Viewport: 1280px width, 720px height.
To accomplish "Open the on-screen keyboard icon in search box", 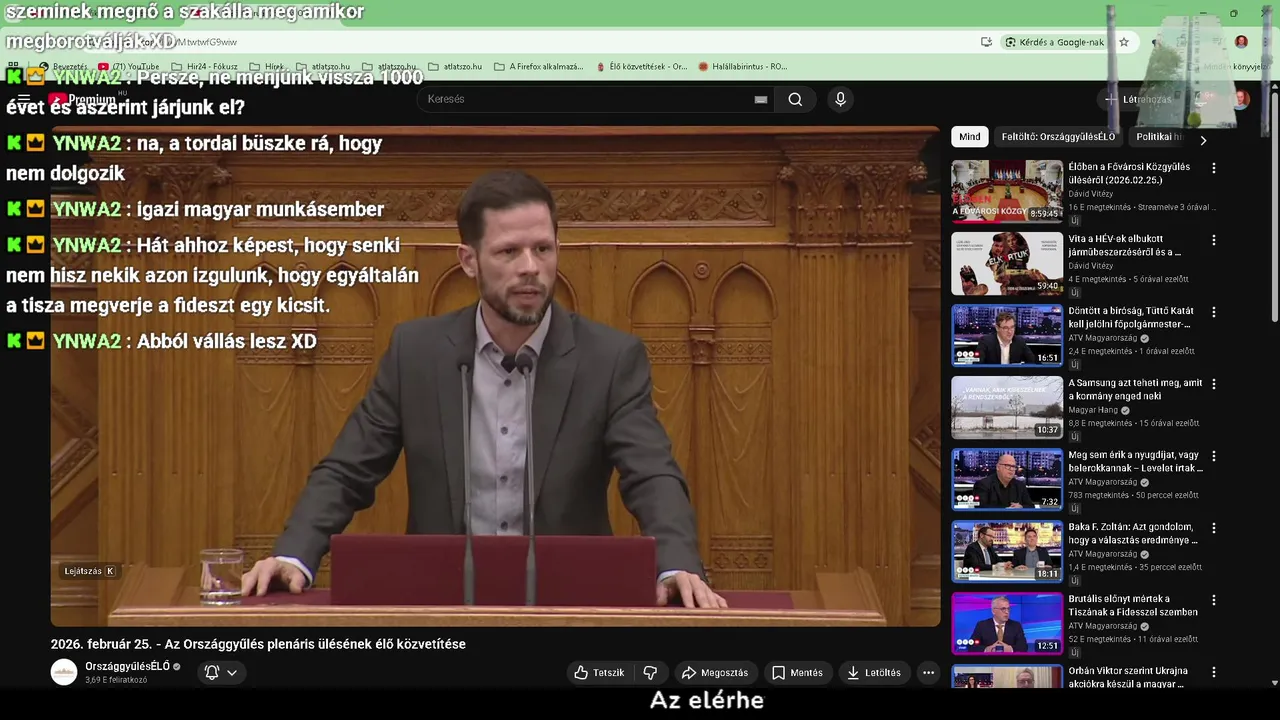I will coord(761,99).
